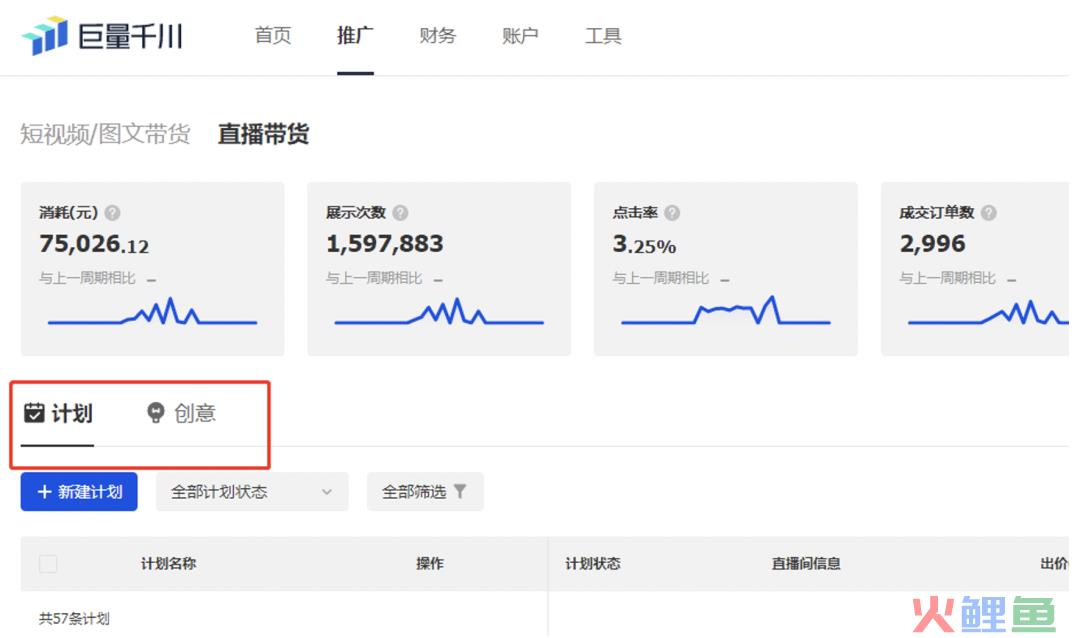Click the 1,597,883 impressions value

tap(384, 244)
